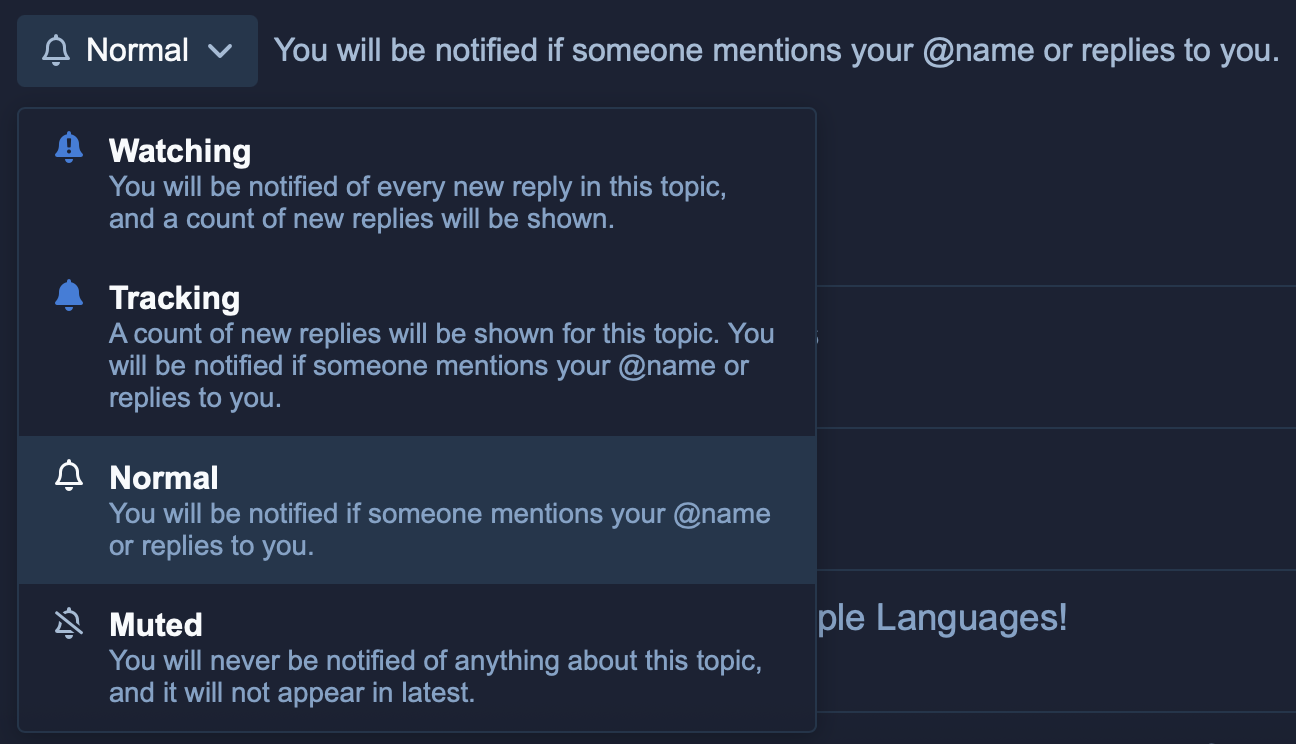Click the "Normal" label on the dropdown button
This screenshot has width=1296, height=744.
click(x=138, y=50)
